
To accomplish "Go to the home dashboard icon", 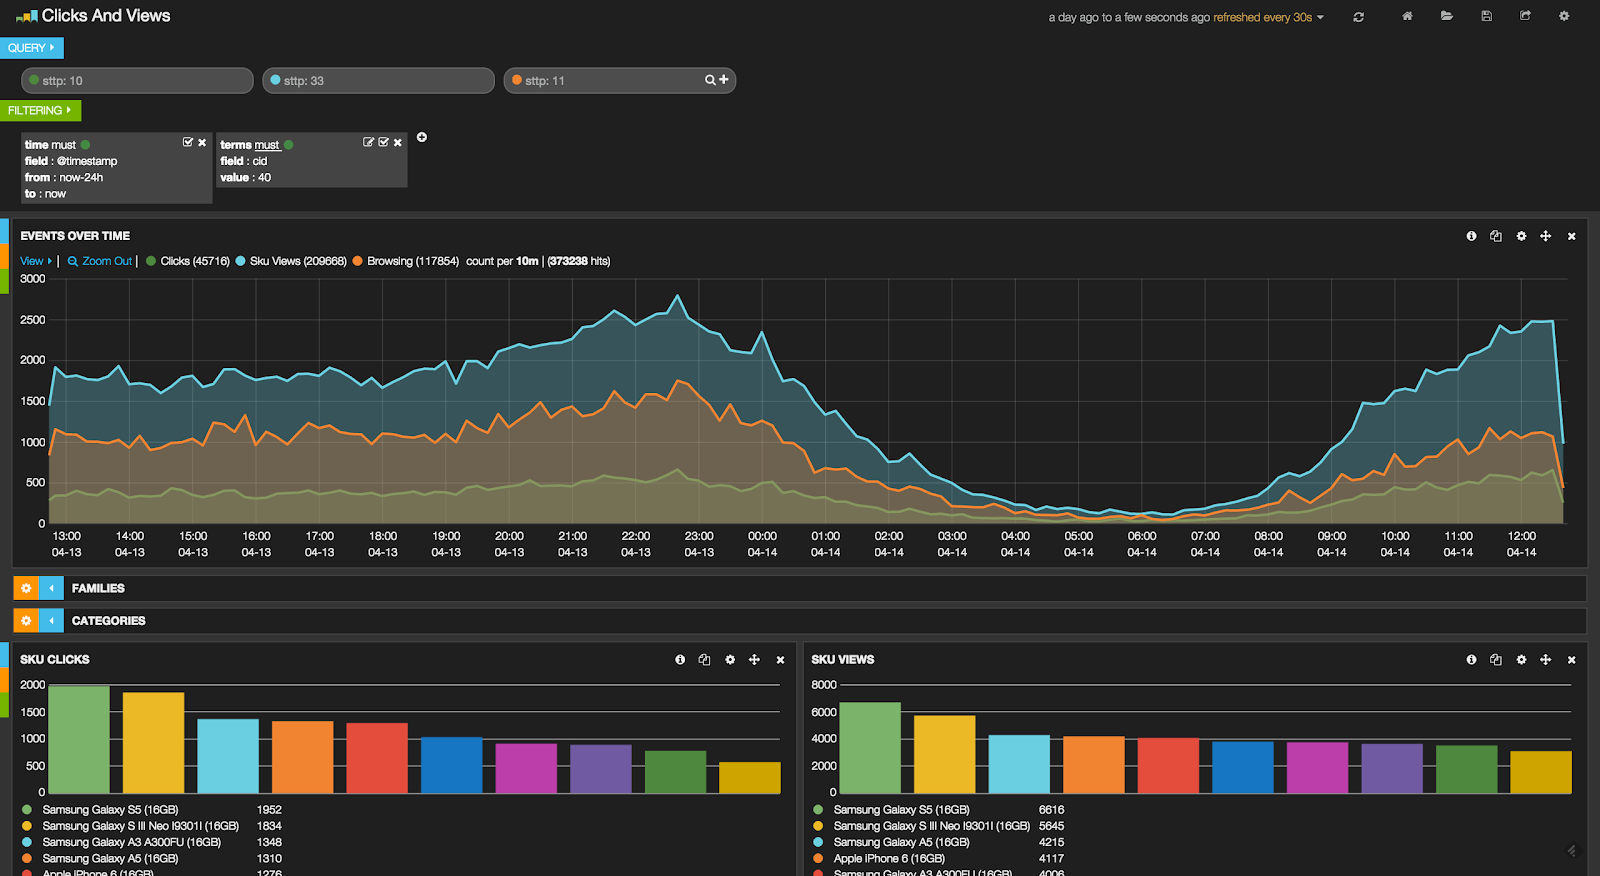I will (x=1407, y=16).
